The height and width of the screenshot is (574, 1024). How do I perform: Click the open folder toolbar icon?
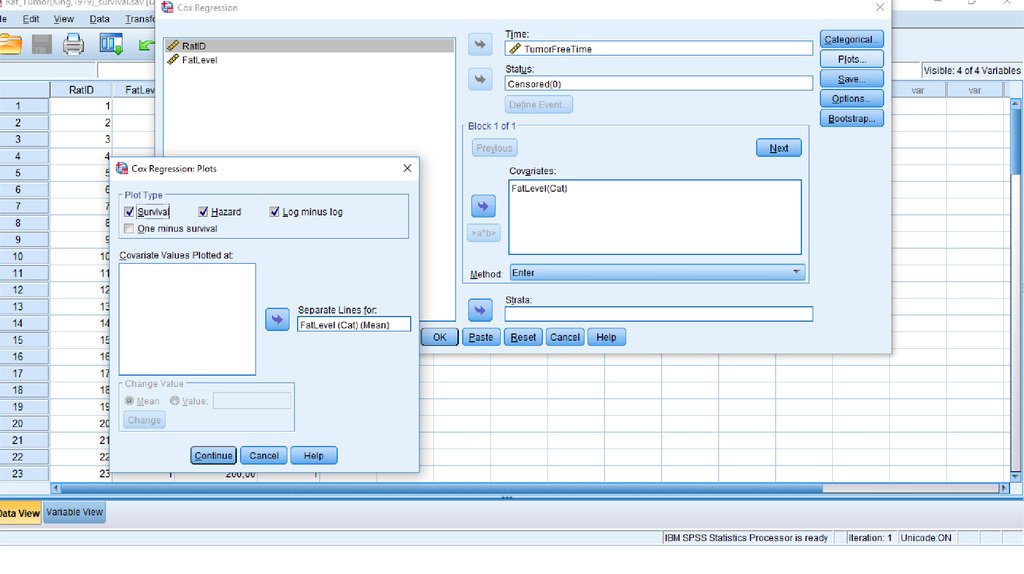10,44
